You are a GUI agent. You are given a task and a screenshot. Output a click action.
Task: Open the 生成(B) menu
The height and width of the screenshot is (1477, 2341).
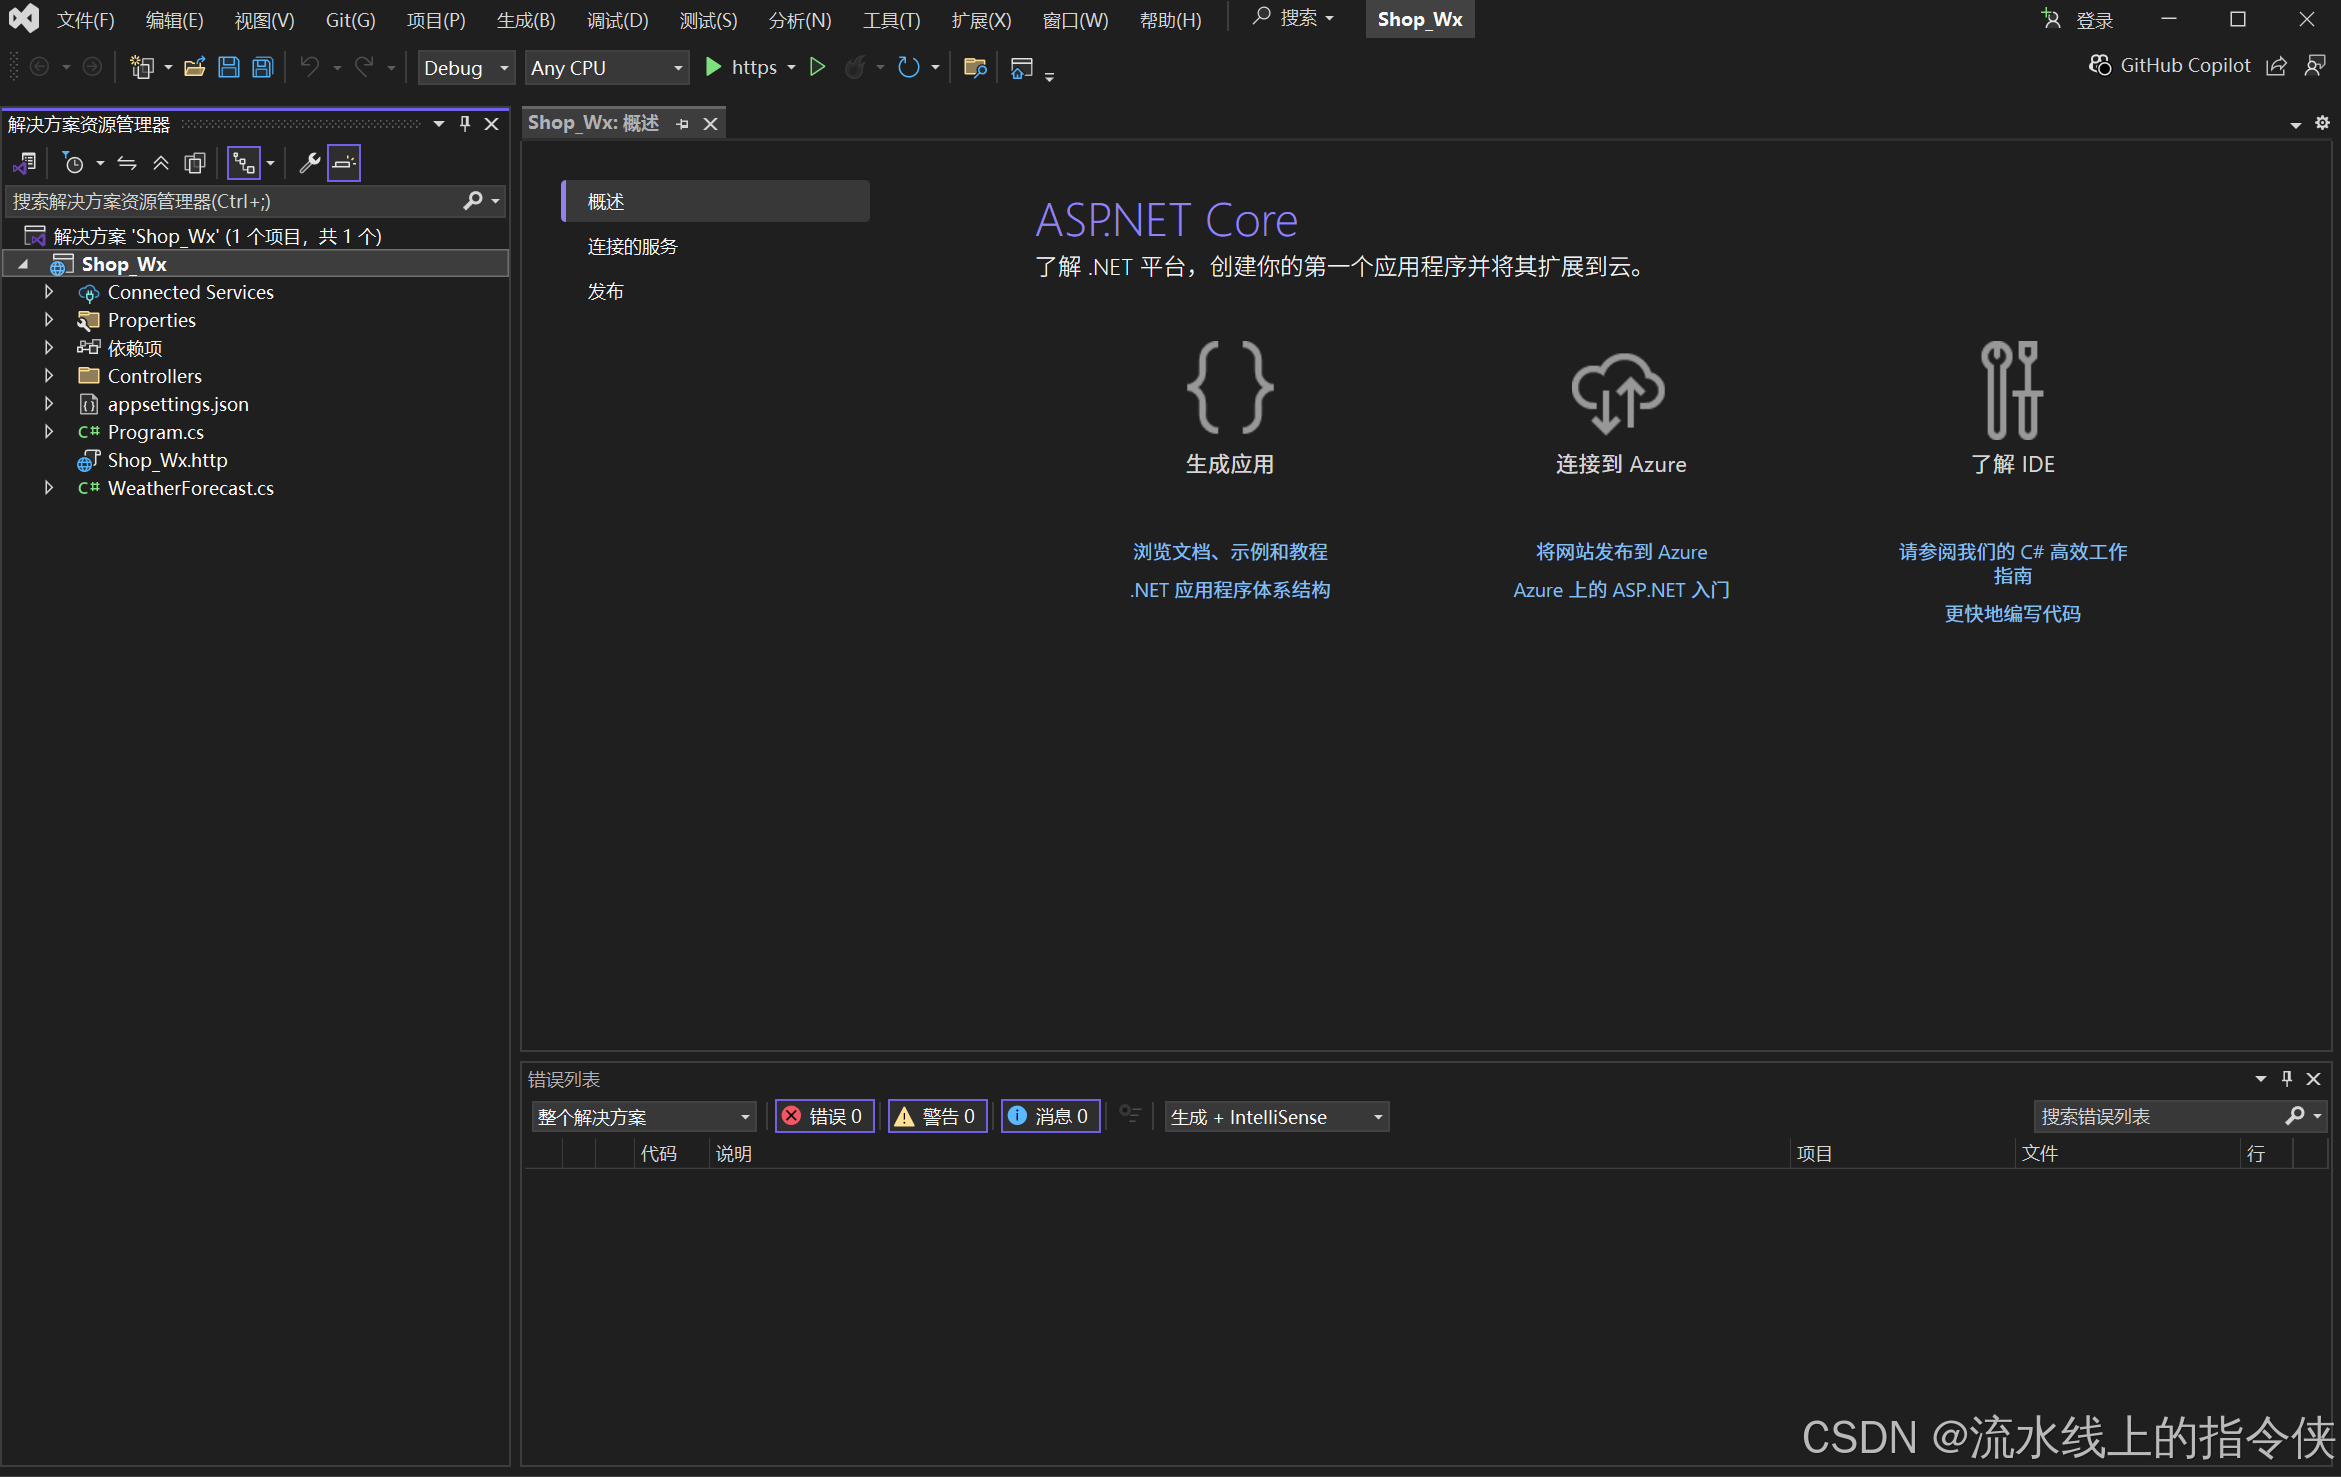click(525, 20)
